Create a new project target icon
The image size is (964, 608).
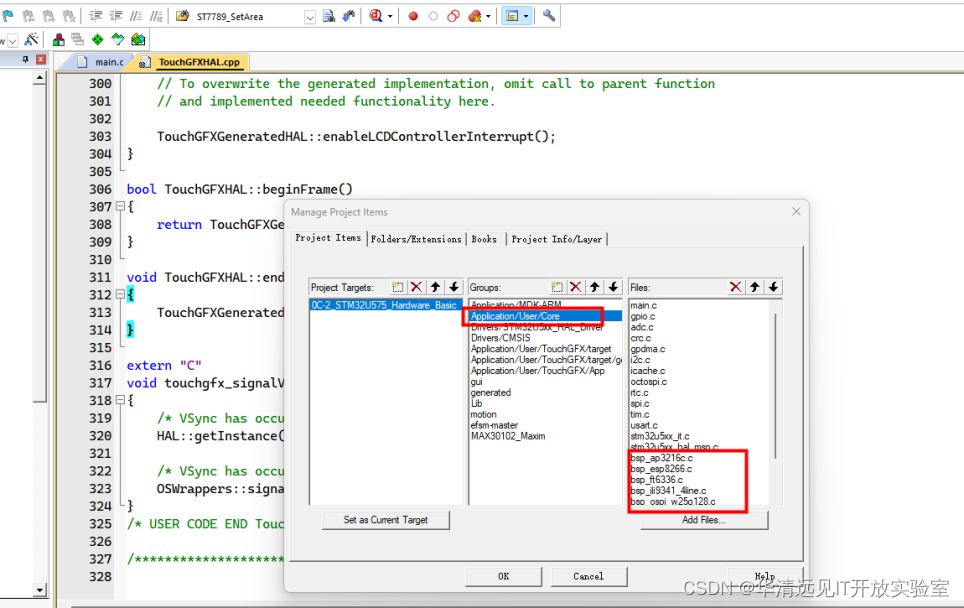coord(398,287)
